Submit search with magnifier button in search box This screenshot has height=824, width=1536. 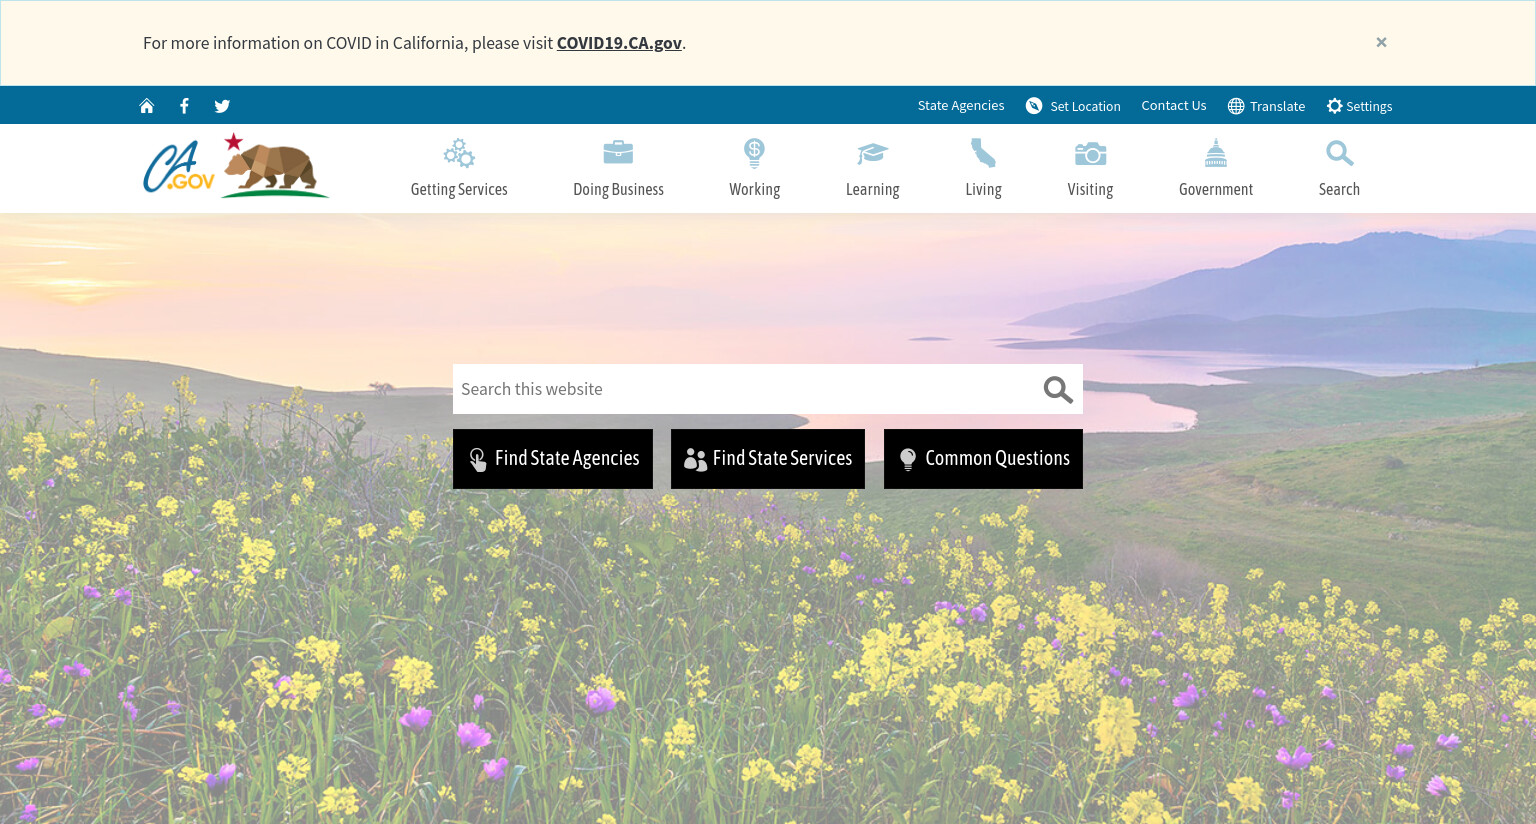(1058, 389)
